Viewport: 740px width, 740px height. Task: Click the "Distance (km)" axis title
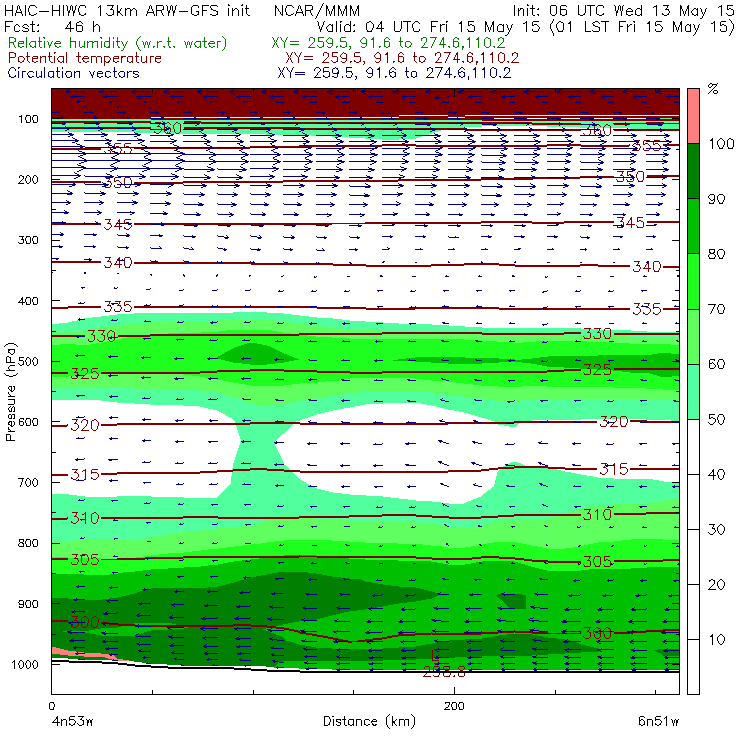click(369, 721)
